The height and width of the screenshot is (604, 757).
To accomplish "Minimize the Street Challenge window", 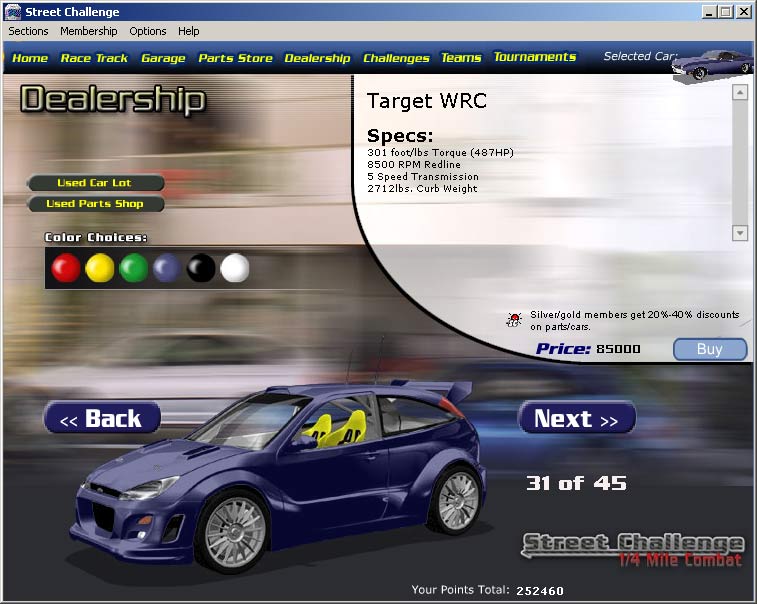I will (709, 12).
